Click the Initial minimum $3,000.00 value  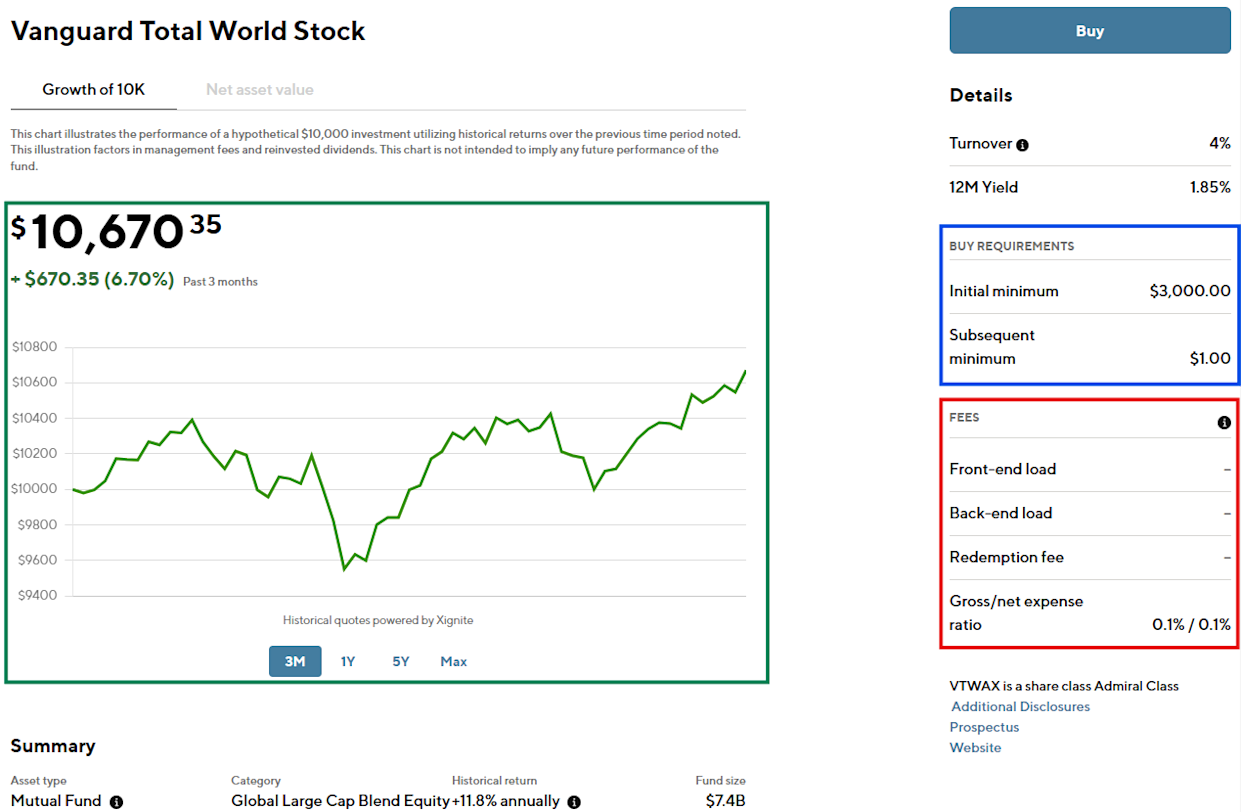click(x=1192, y=291)
